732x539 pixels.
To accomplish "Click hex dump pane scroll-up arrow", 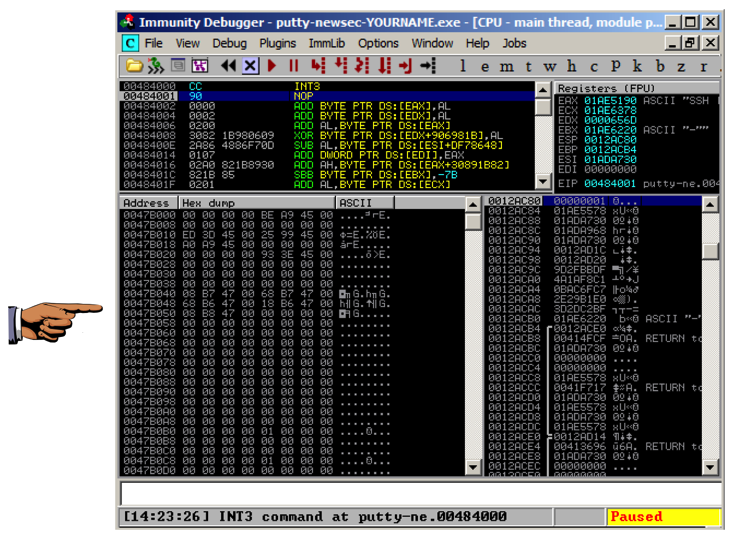I will (473, 204).
